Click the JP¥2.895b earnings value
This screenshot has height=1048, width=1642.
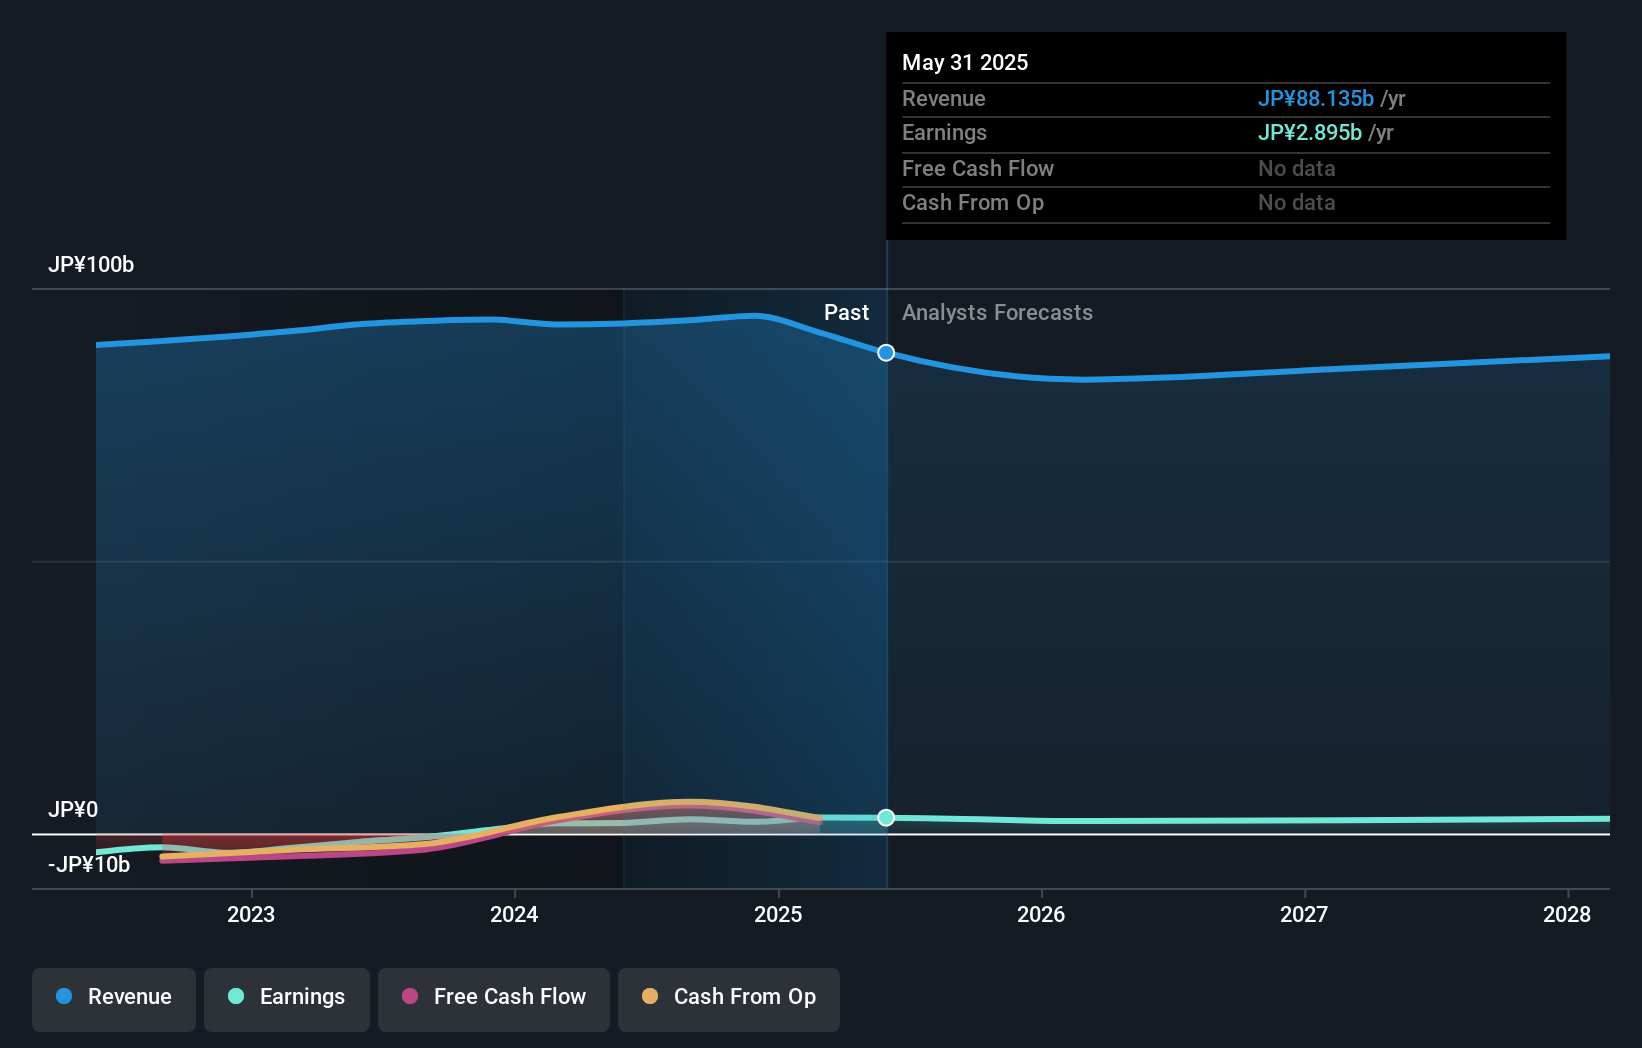point(1309,132)
